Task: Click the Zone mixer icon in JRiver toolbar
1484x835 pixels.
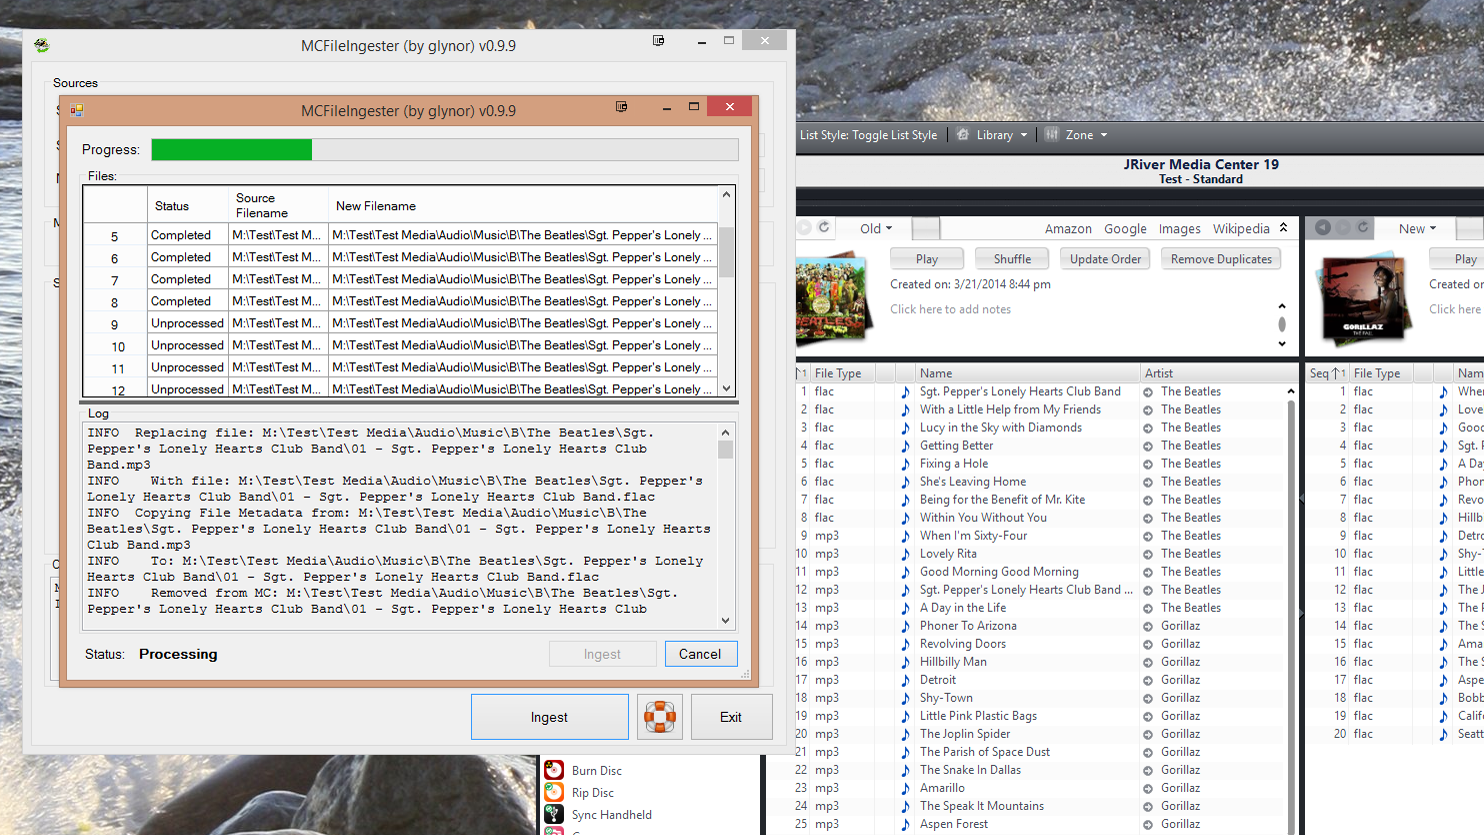Action: point(1052,134)
